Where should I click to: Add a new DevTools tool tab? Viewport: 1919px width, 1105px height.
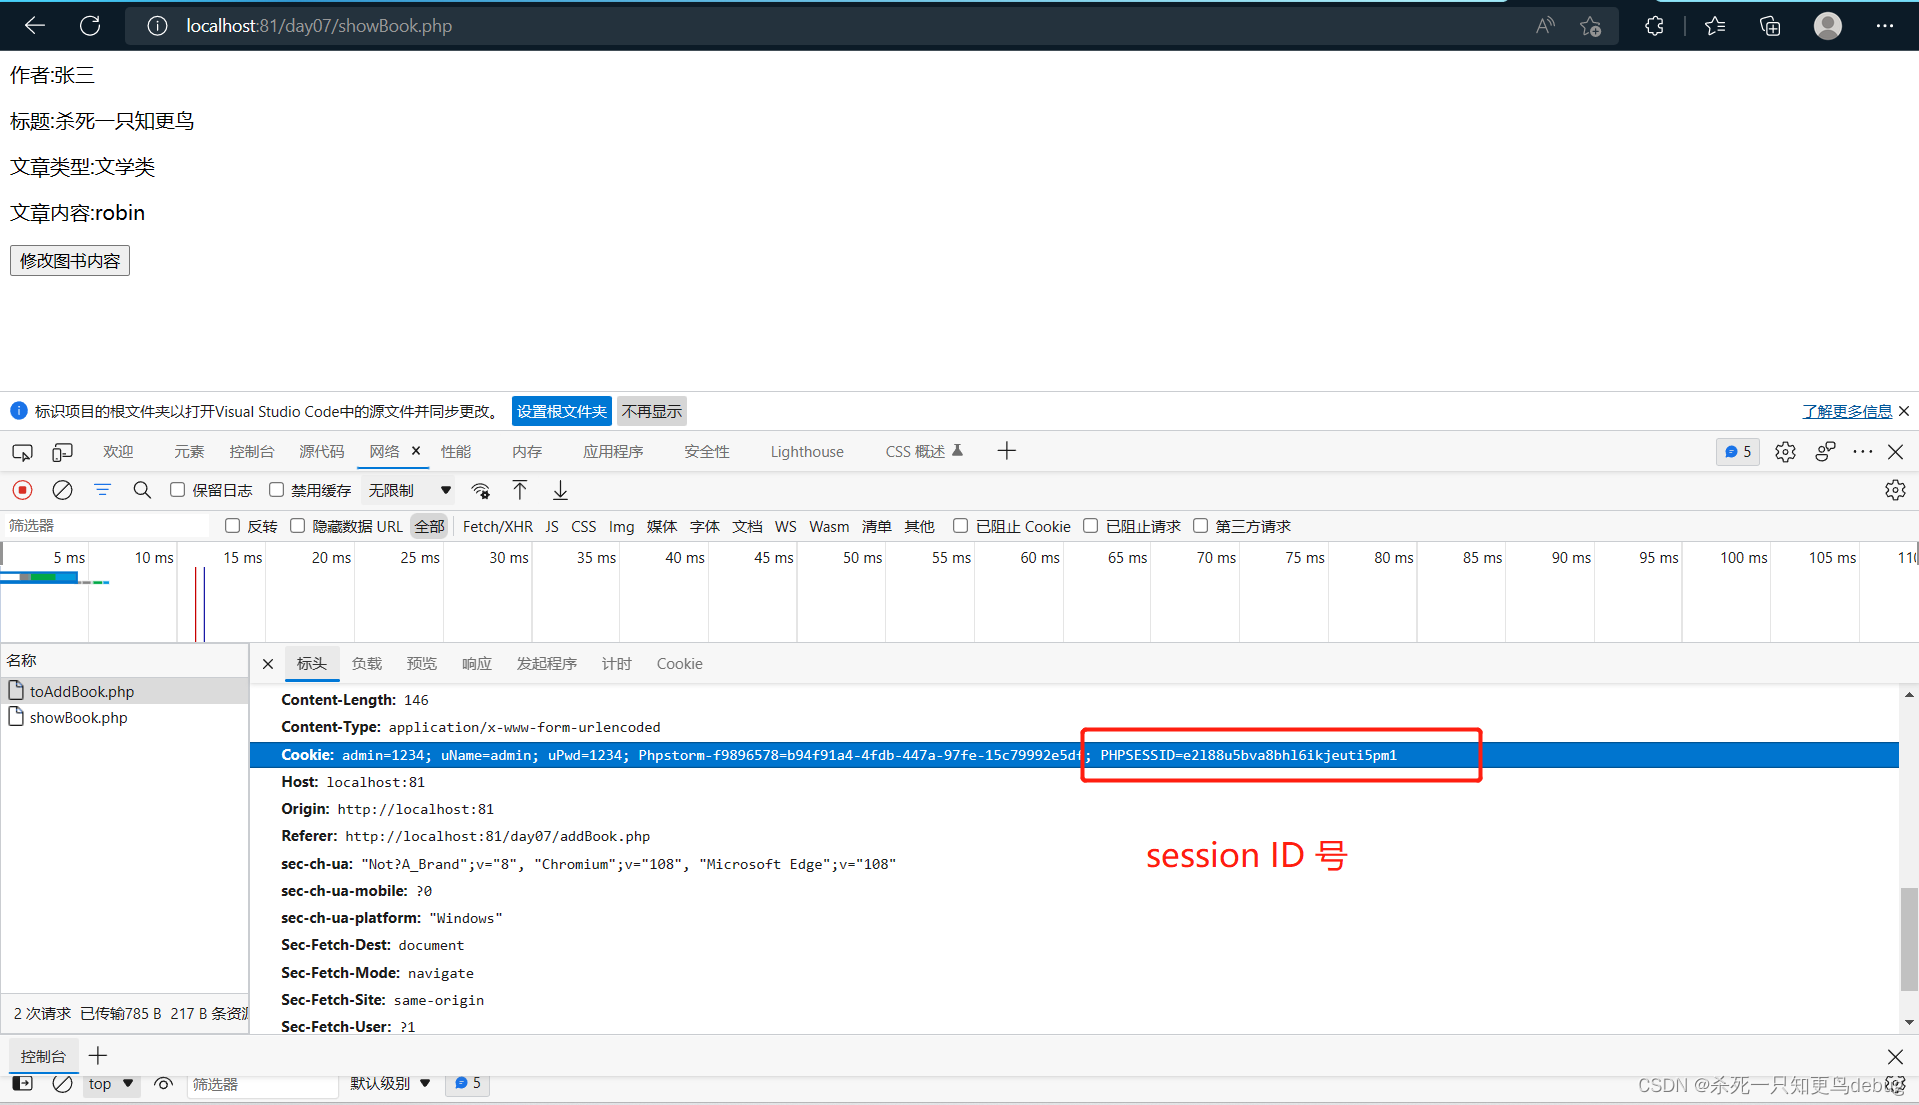point(1006,452)
